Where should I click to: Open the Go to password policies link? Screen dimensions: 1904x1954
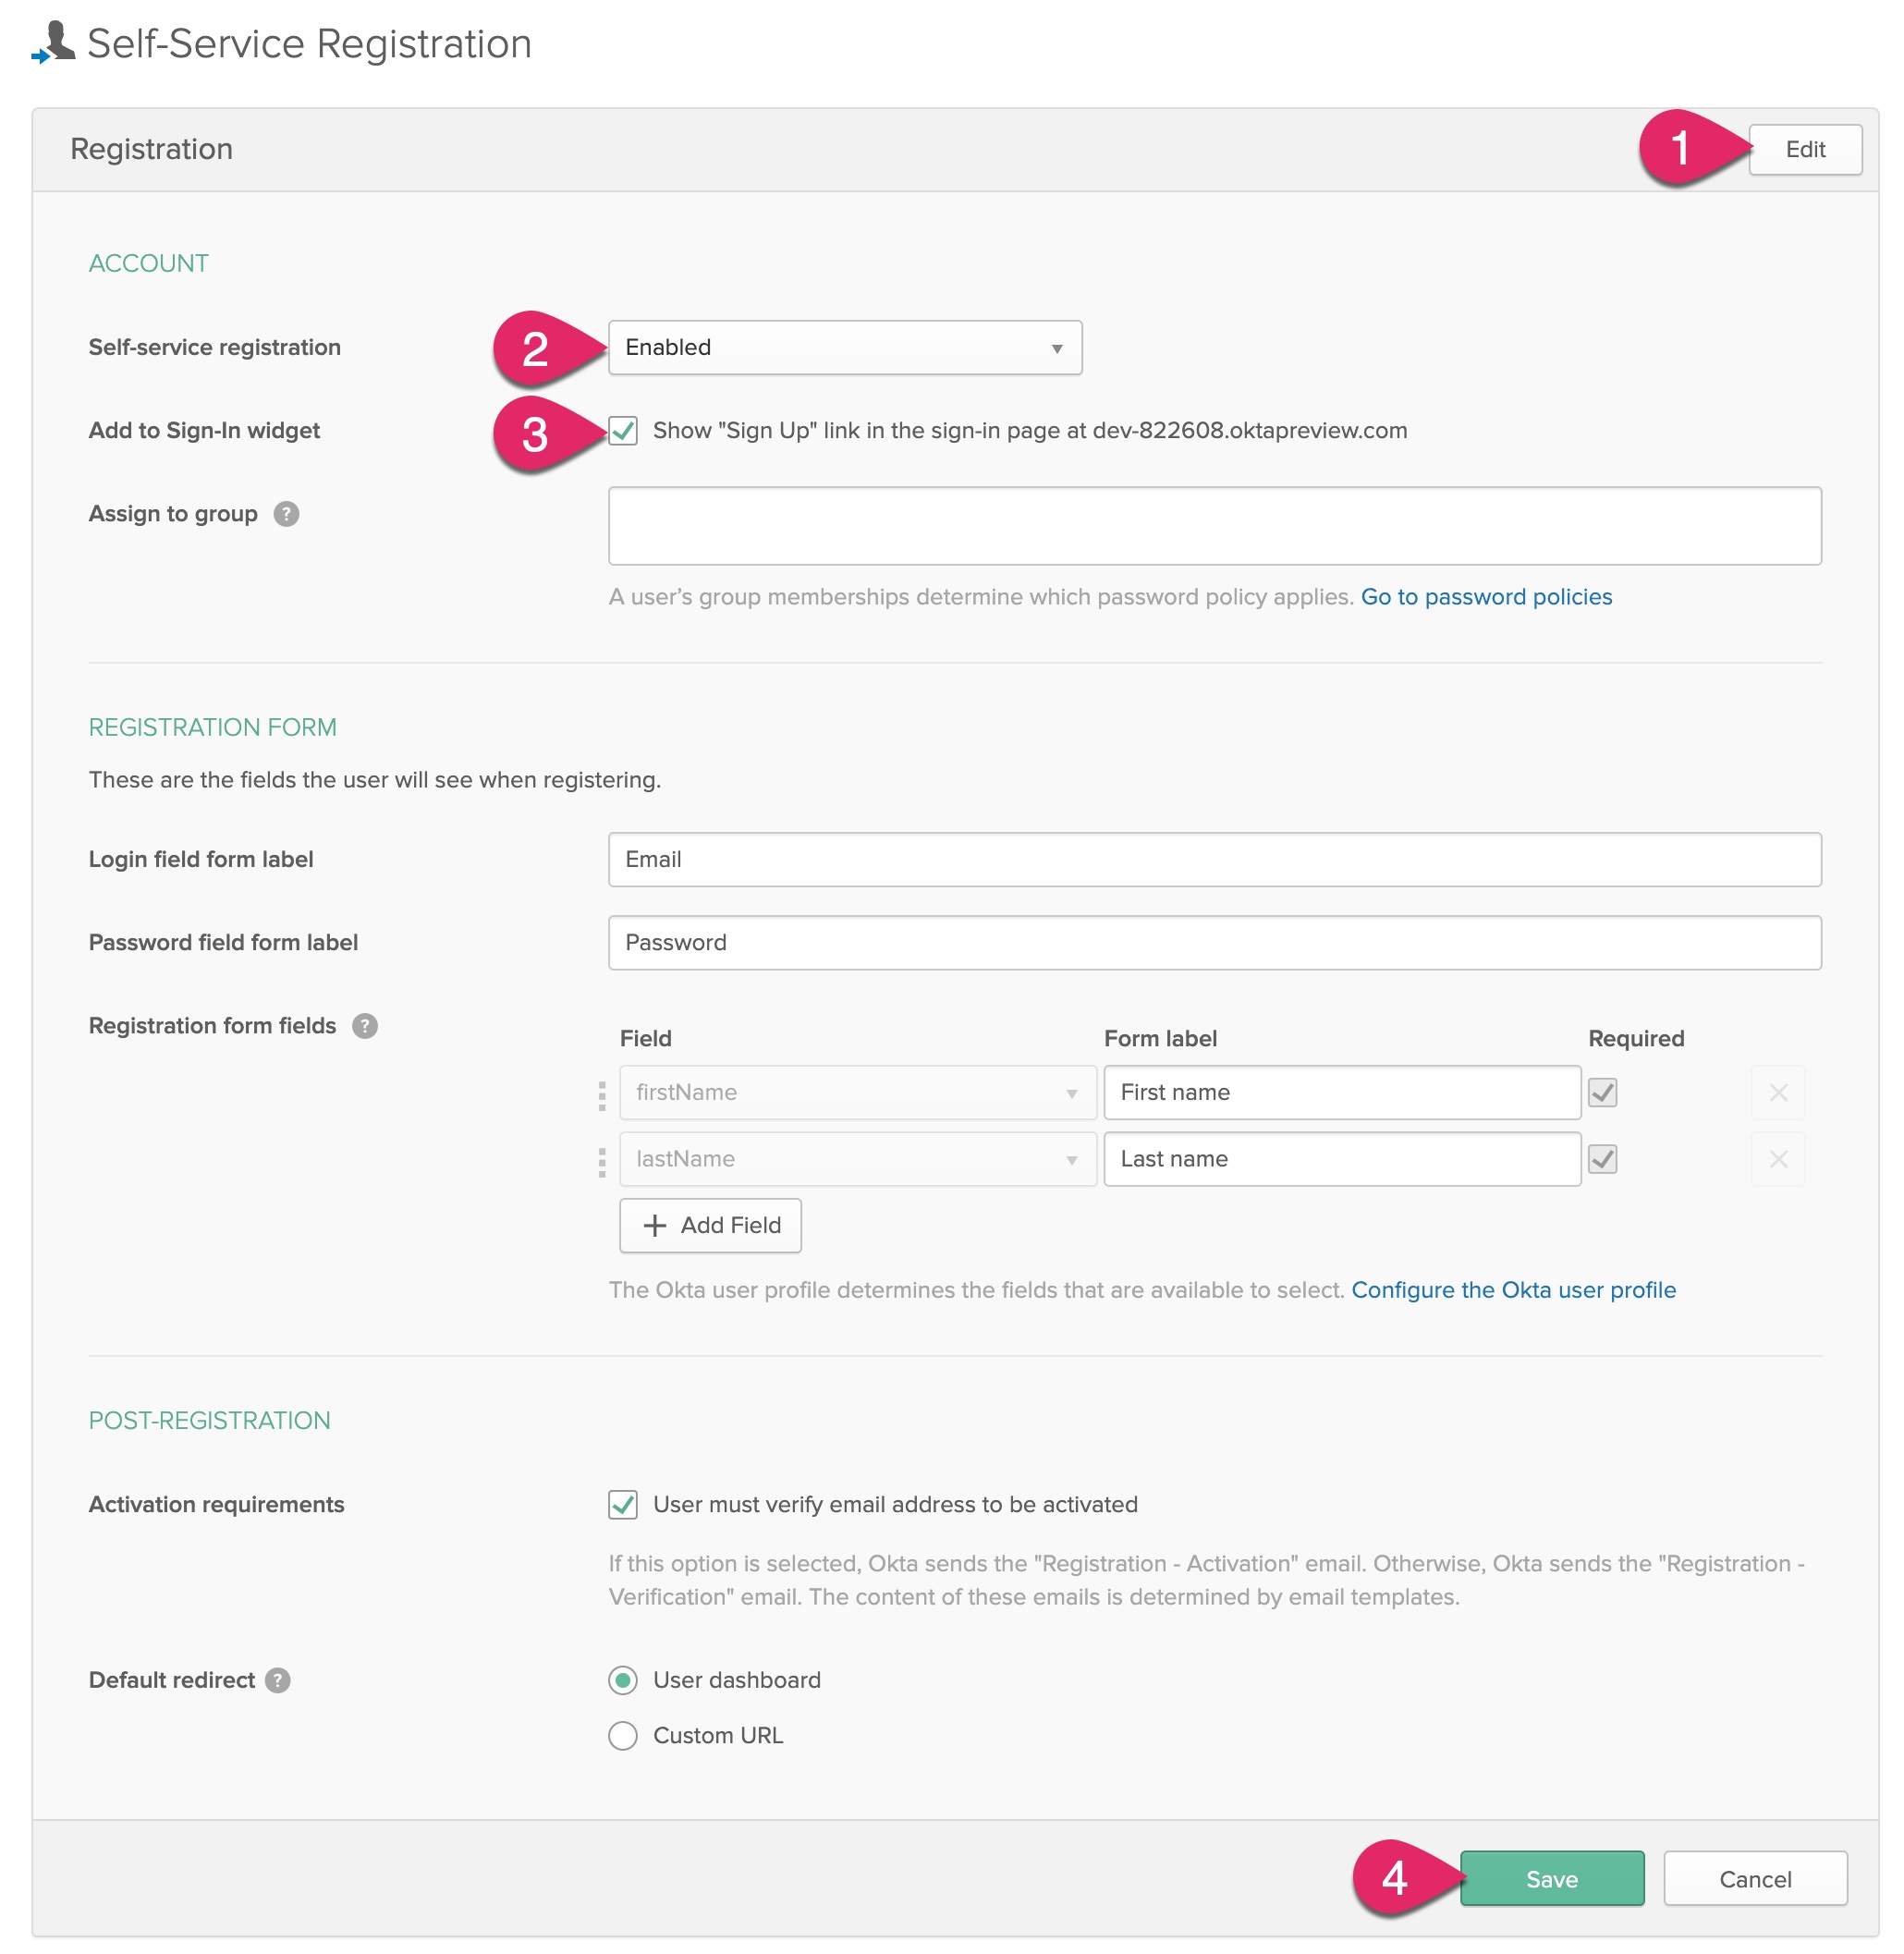1486,597
